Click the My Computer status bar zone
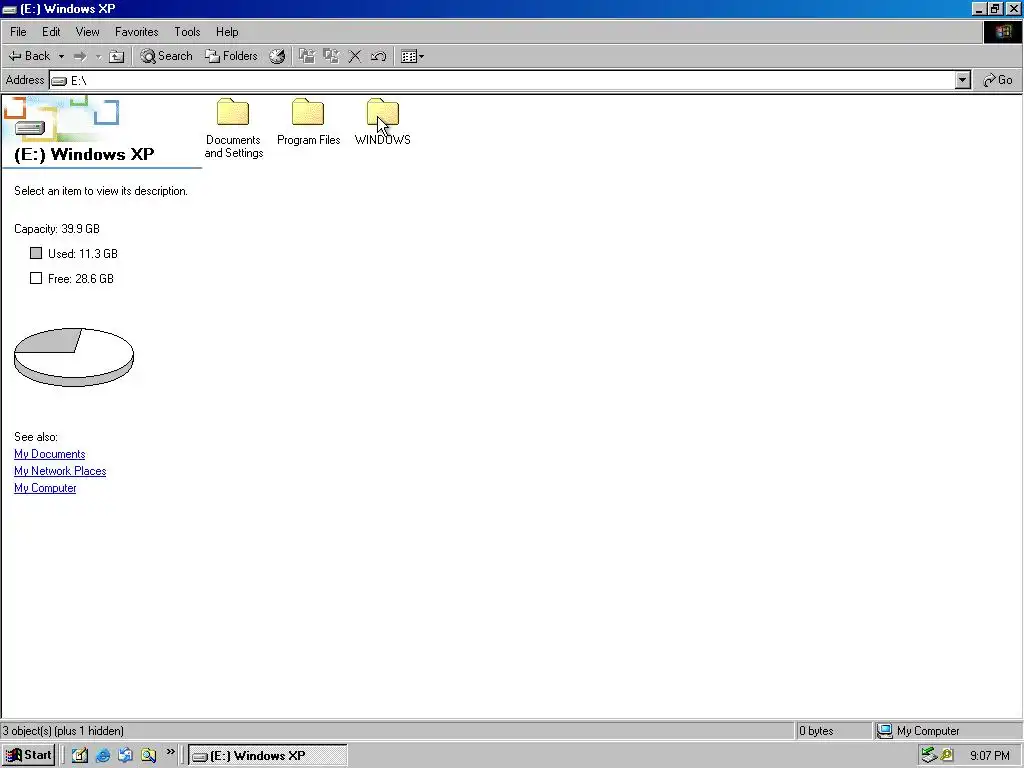This screenshot has width=1024, height=768. [948, 731]
